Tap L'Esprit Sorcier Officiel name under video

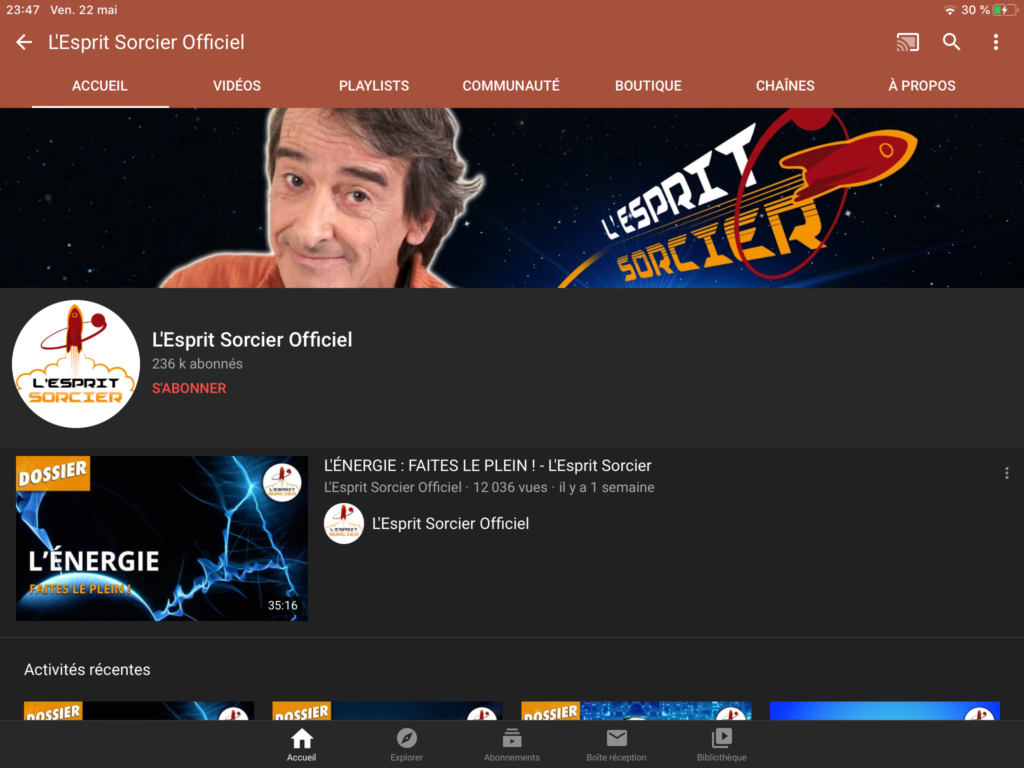(x=450, y=523)
